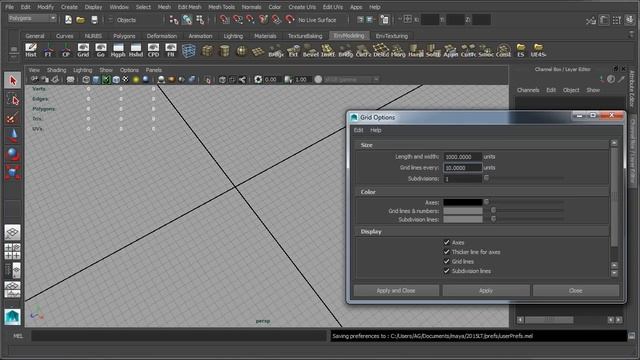Click the Save Scene icon

(94, 20)
